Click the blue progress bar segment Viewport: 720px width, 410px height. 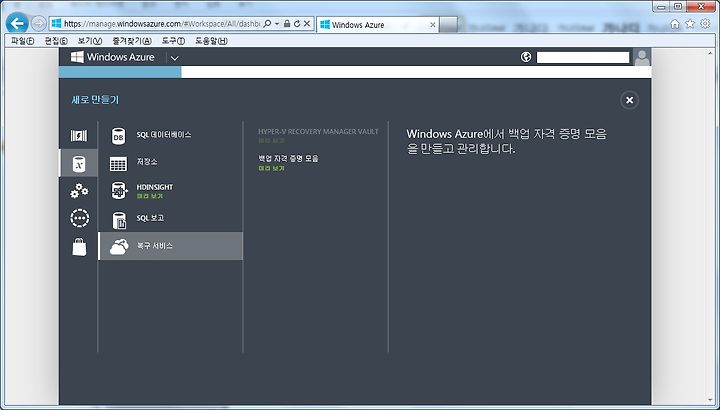(x=120, y=72)
